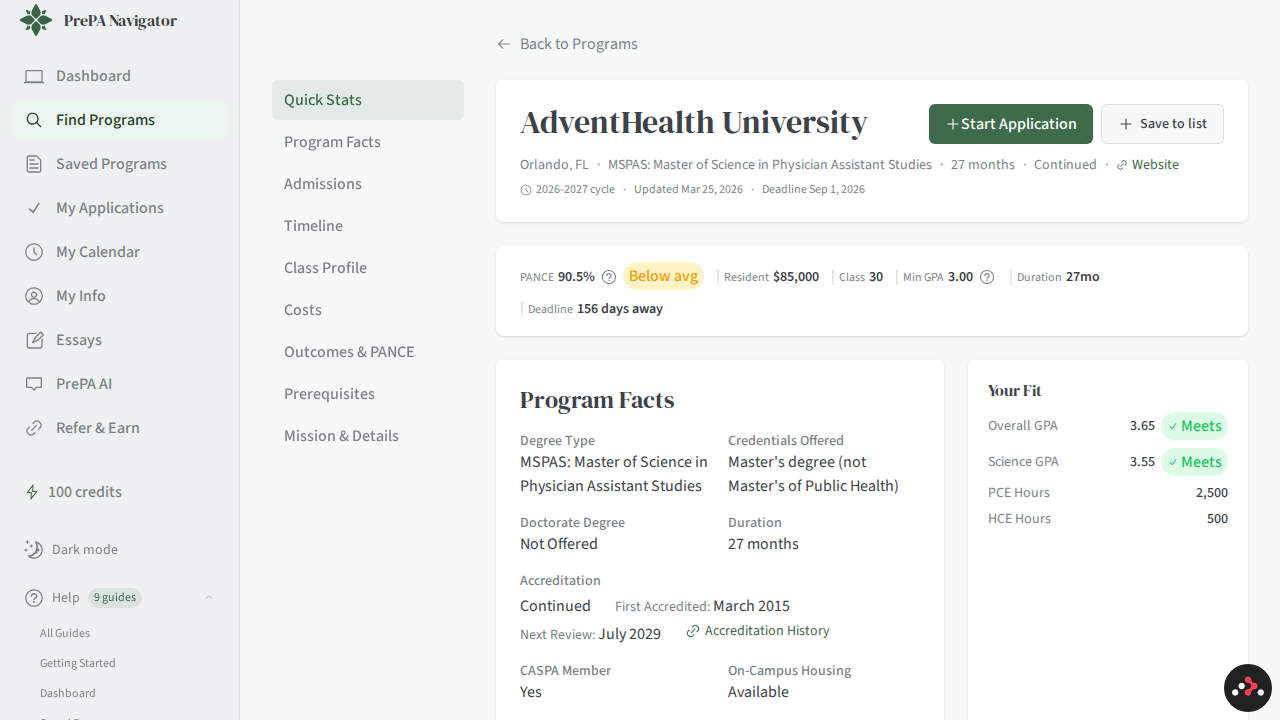Click the 100 credits text
Viewport: 1280px width, 720px height.
click(85, 492)
